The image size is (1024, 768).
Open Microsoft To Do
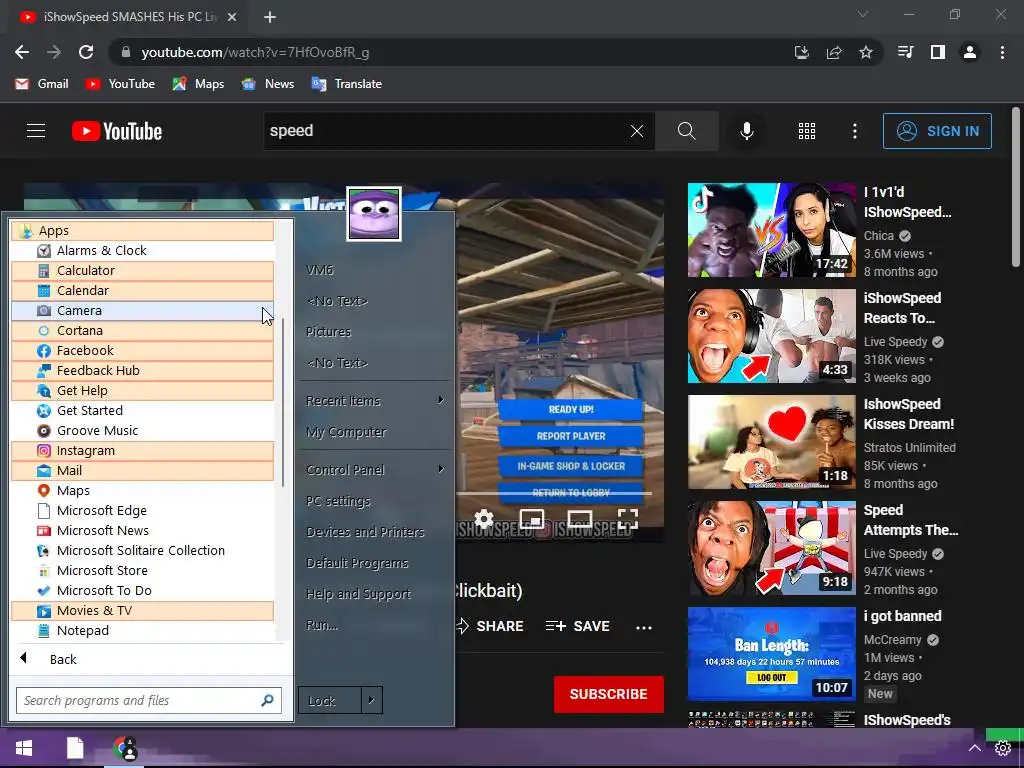pos(142,590)
